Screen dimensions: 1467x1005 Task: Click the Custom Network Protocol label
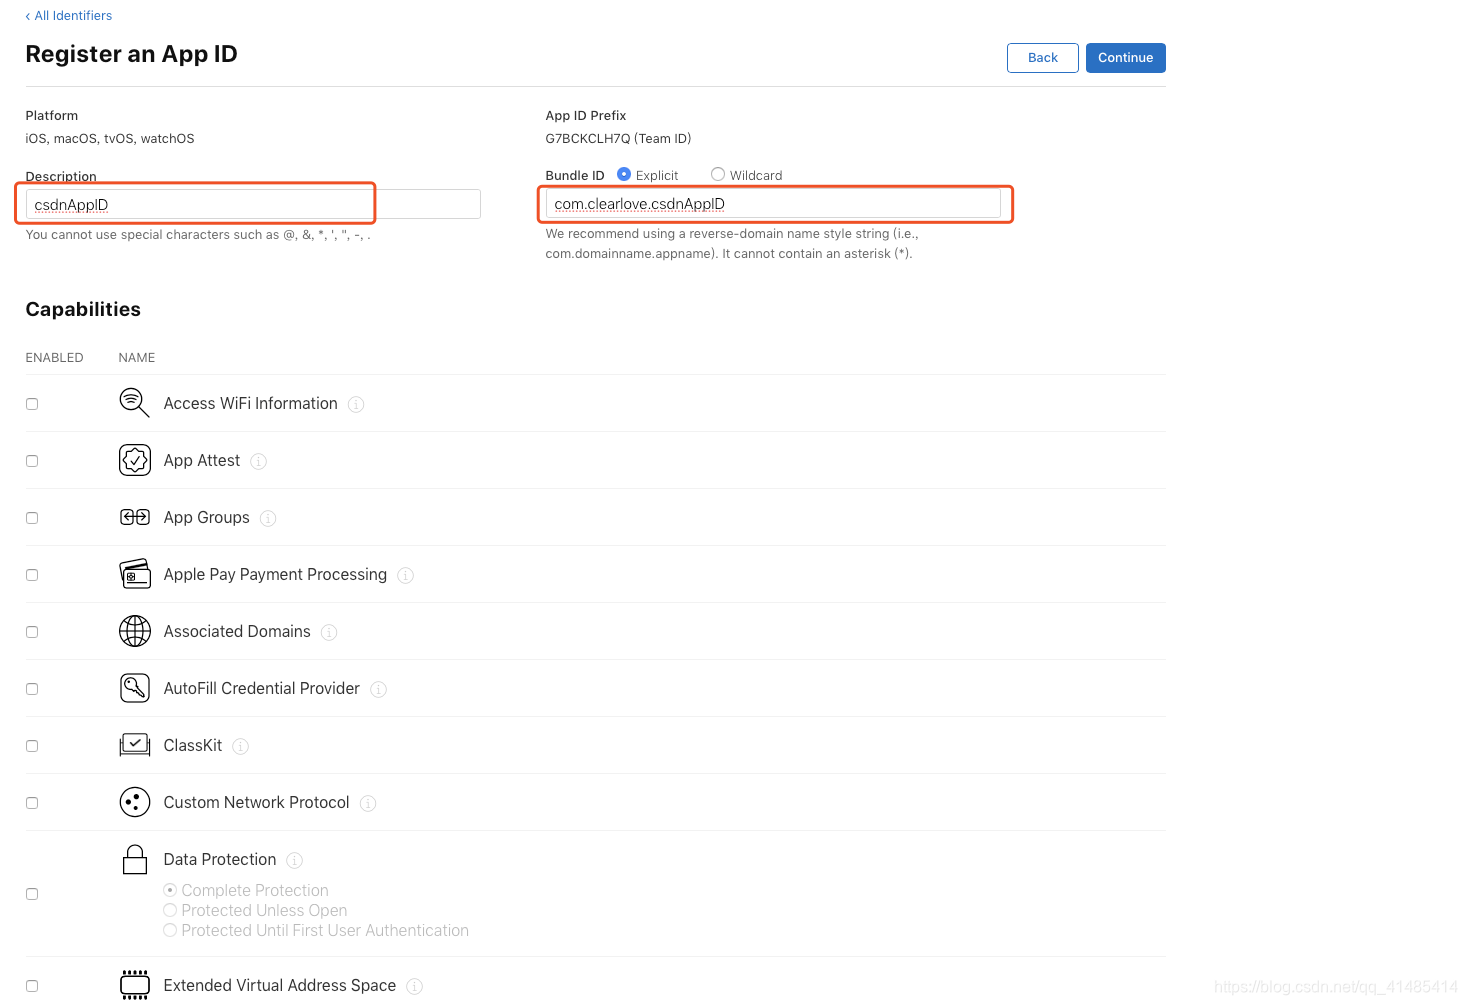(x=256, y=802)
